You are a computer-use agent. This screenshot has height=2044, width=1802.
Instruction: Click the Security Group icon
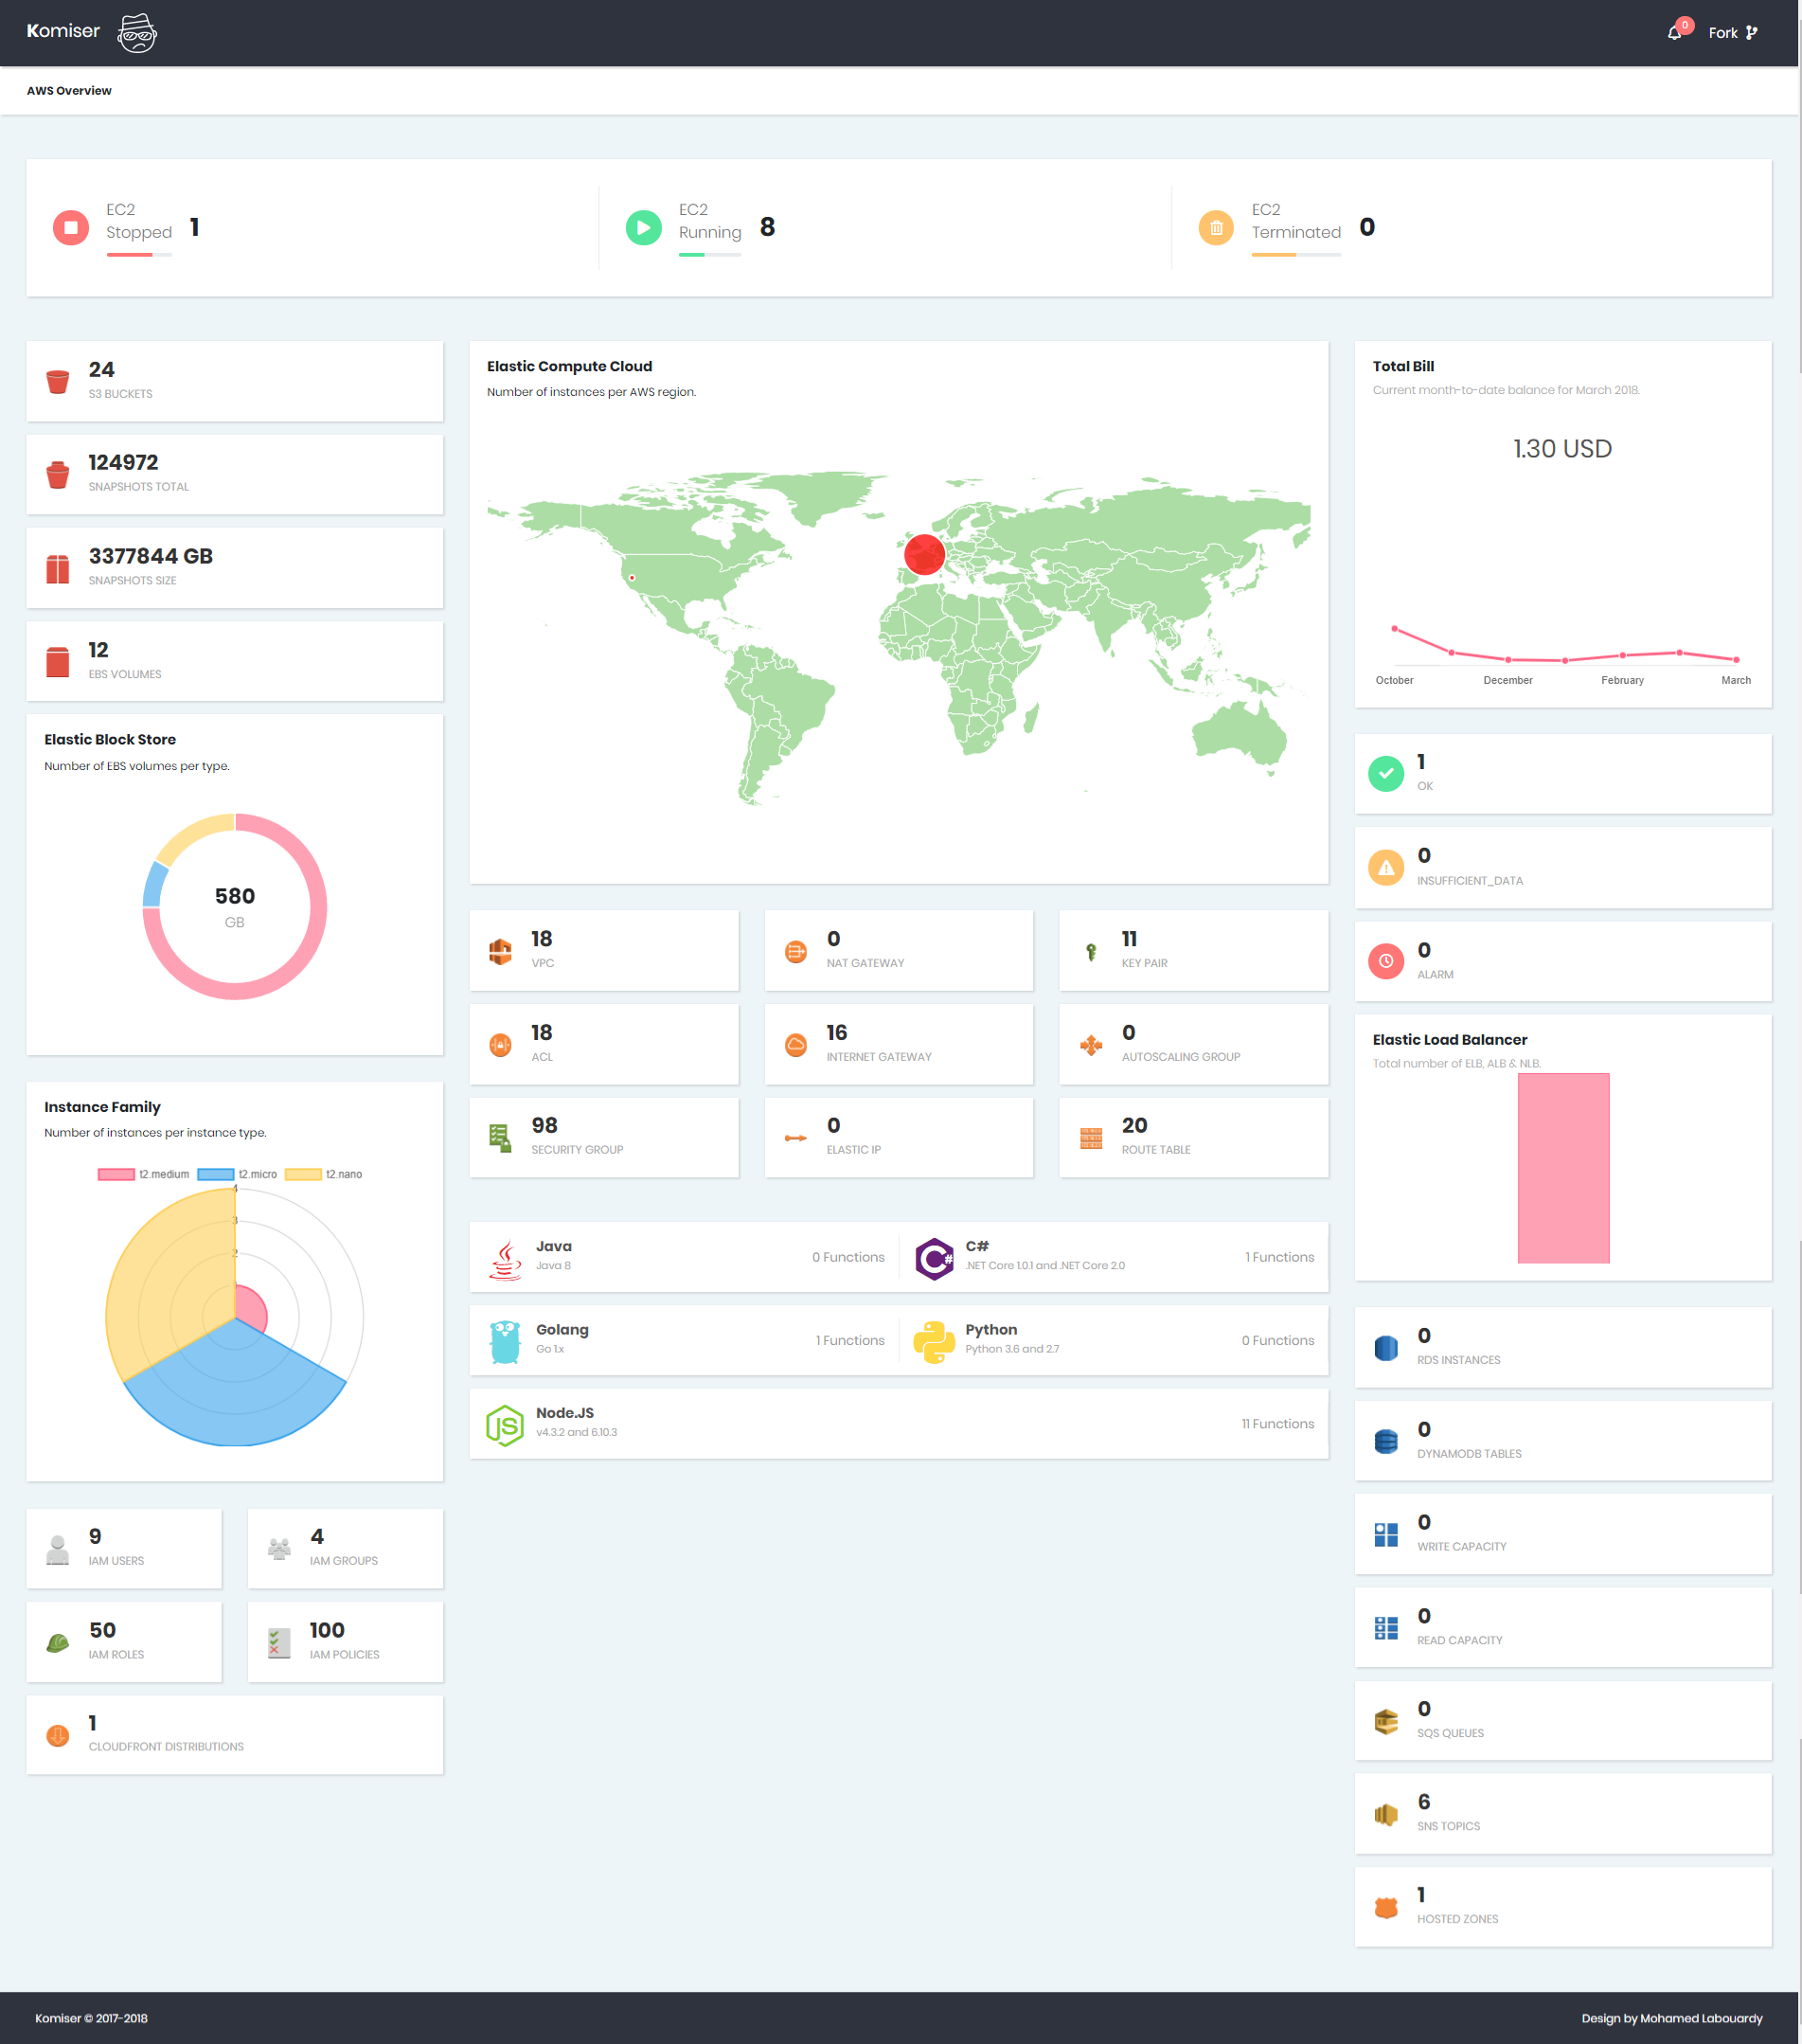coord(500,1138)
